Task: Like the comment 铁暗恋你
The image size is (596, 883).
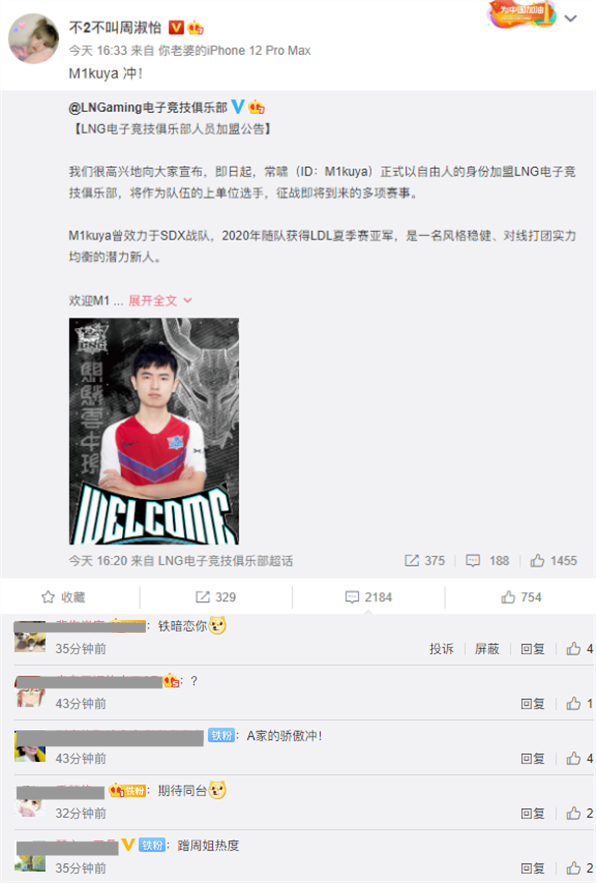Action: click(573, 649)
